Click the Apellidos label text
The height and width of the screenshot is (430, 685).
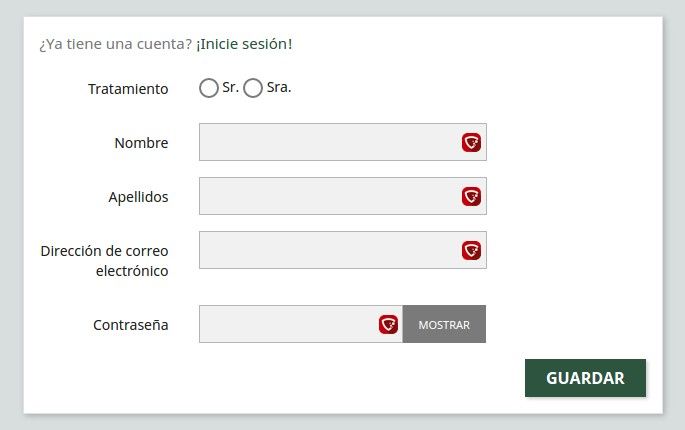[x=138, y=197]
